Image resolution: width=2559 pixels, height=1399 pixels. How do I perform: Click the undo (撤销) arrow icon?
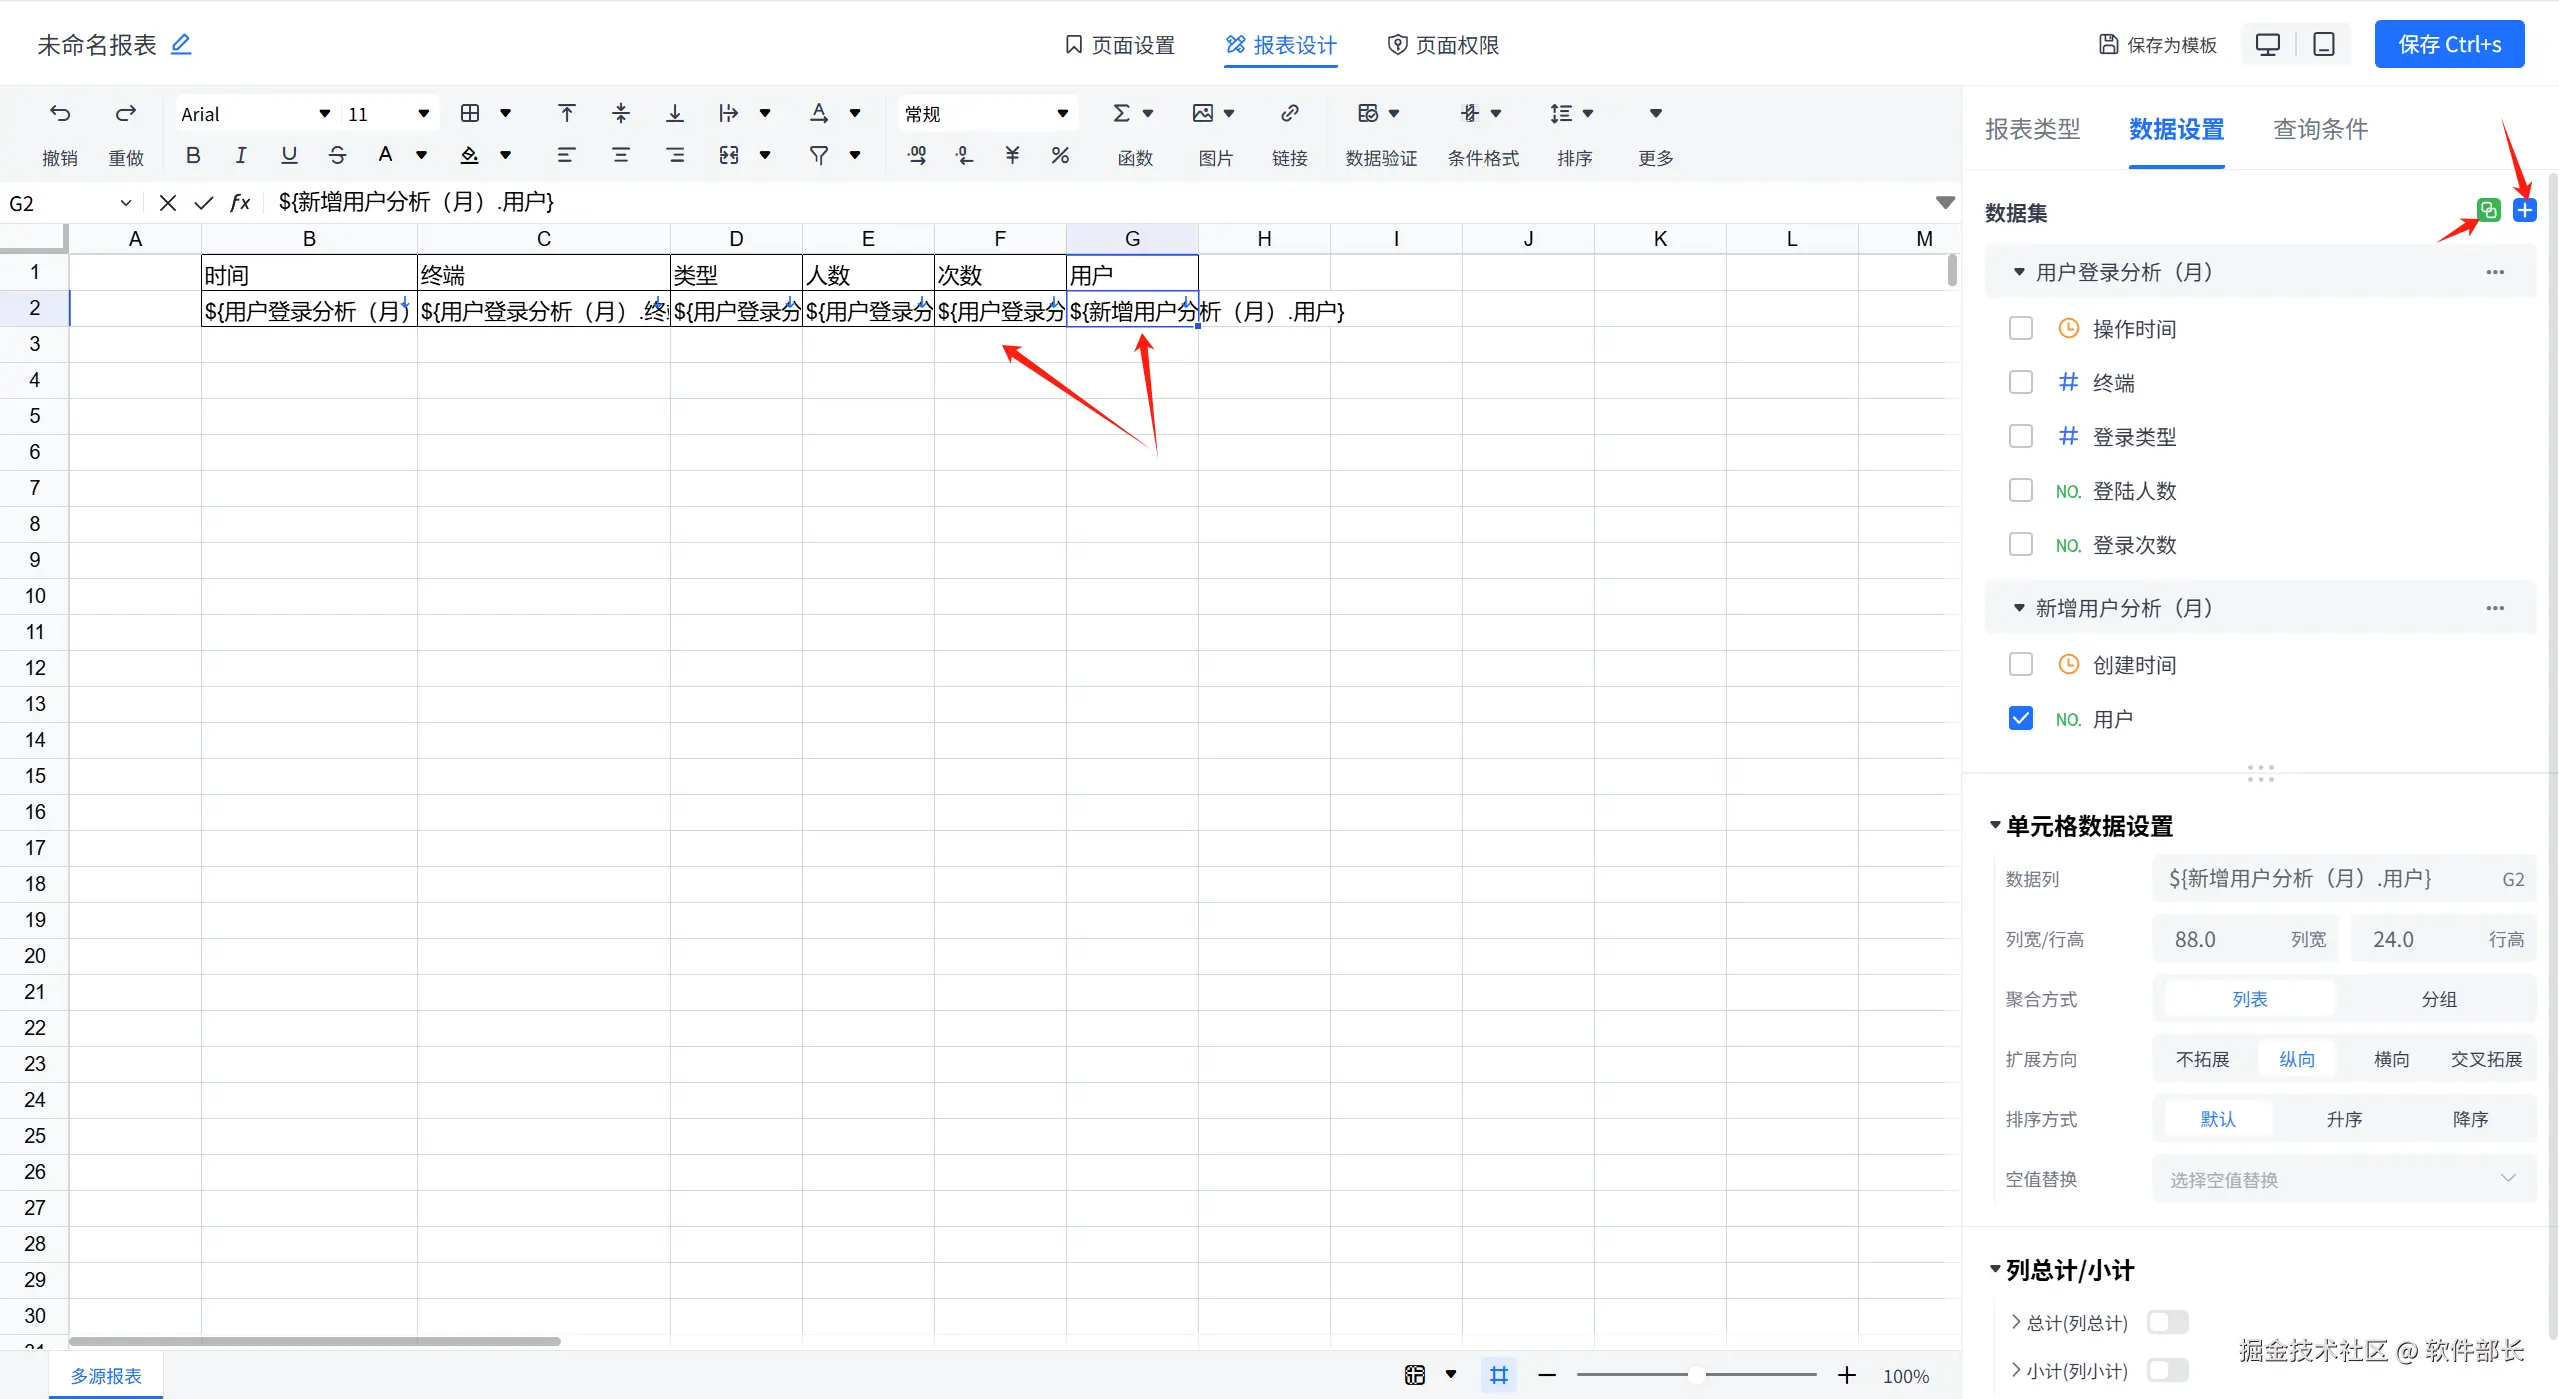pyautogui.click(x=60, y=113)
